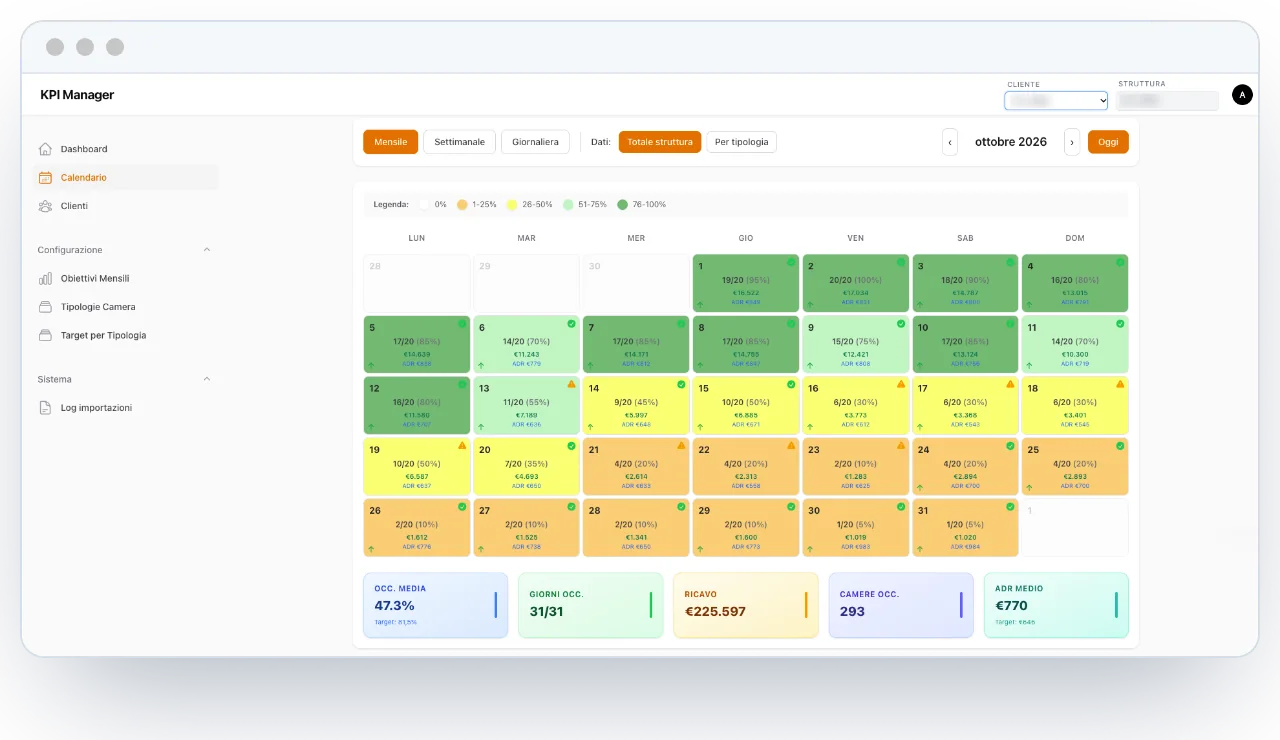Show data Per tipologia
The image size is (1280, 740).
click(x=742, y=142)
